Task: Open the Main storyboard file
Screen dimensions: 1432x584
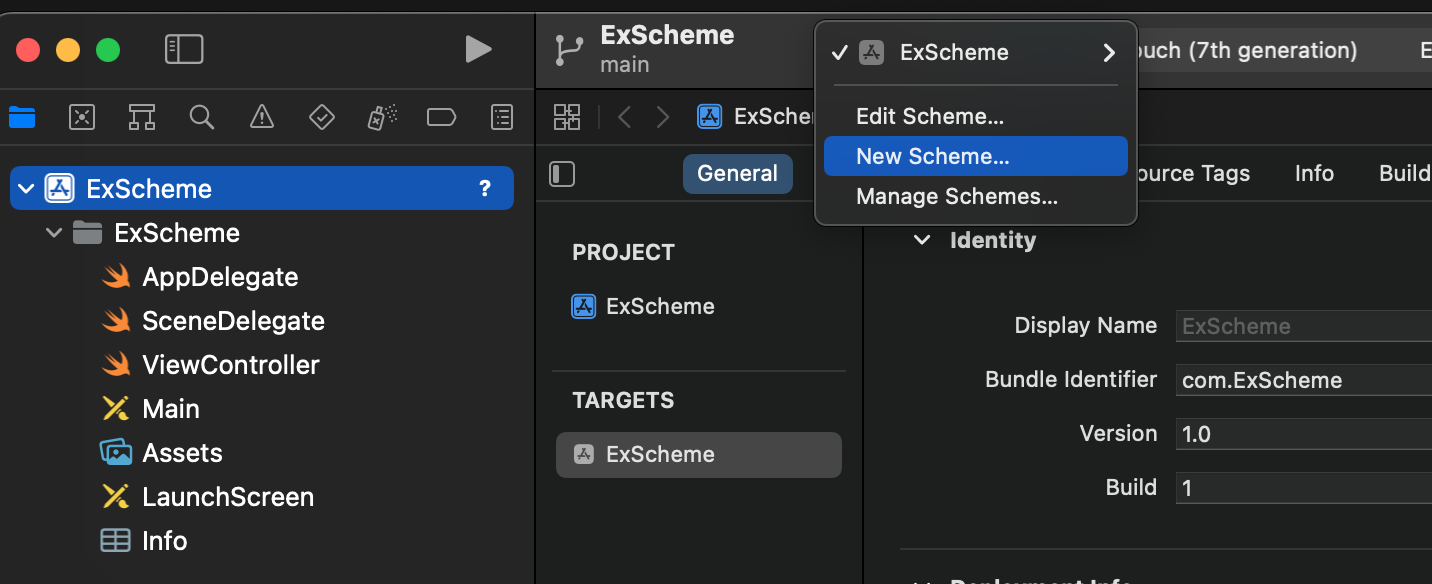Action: point(171,409)
